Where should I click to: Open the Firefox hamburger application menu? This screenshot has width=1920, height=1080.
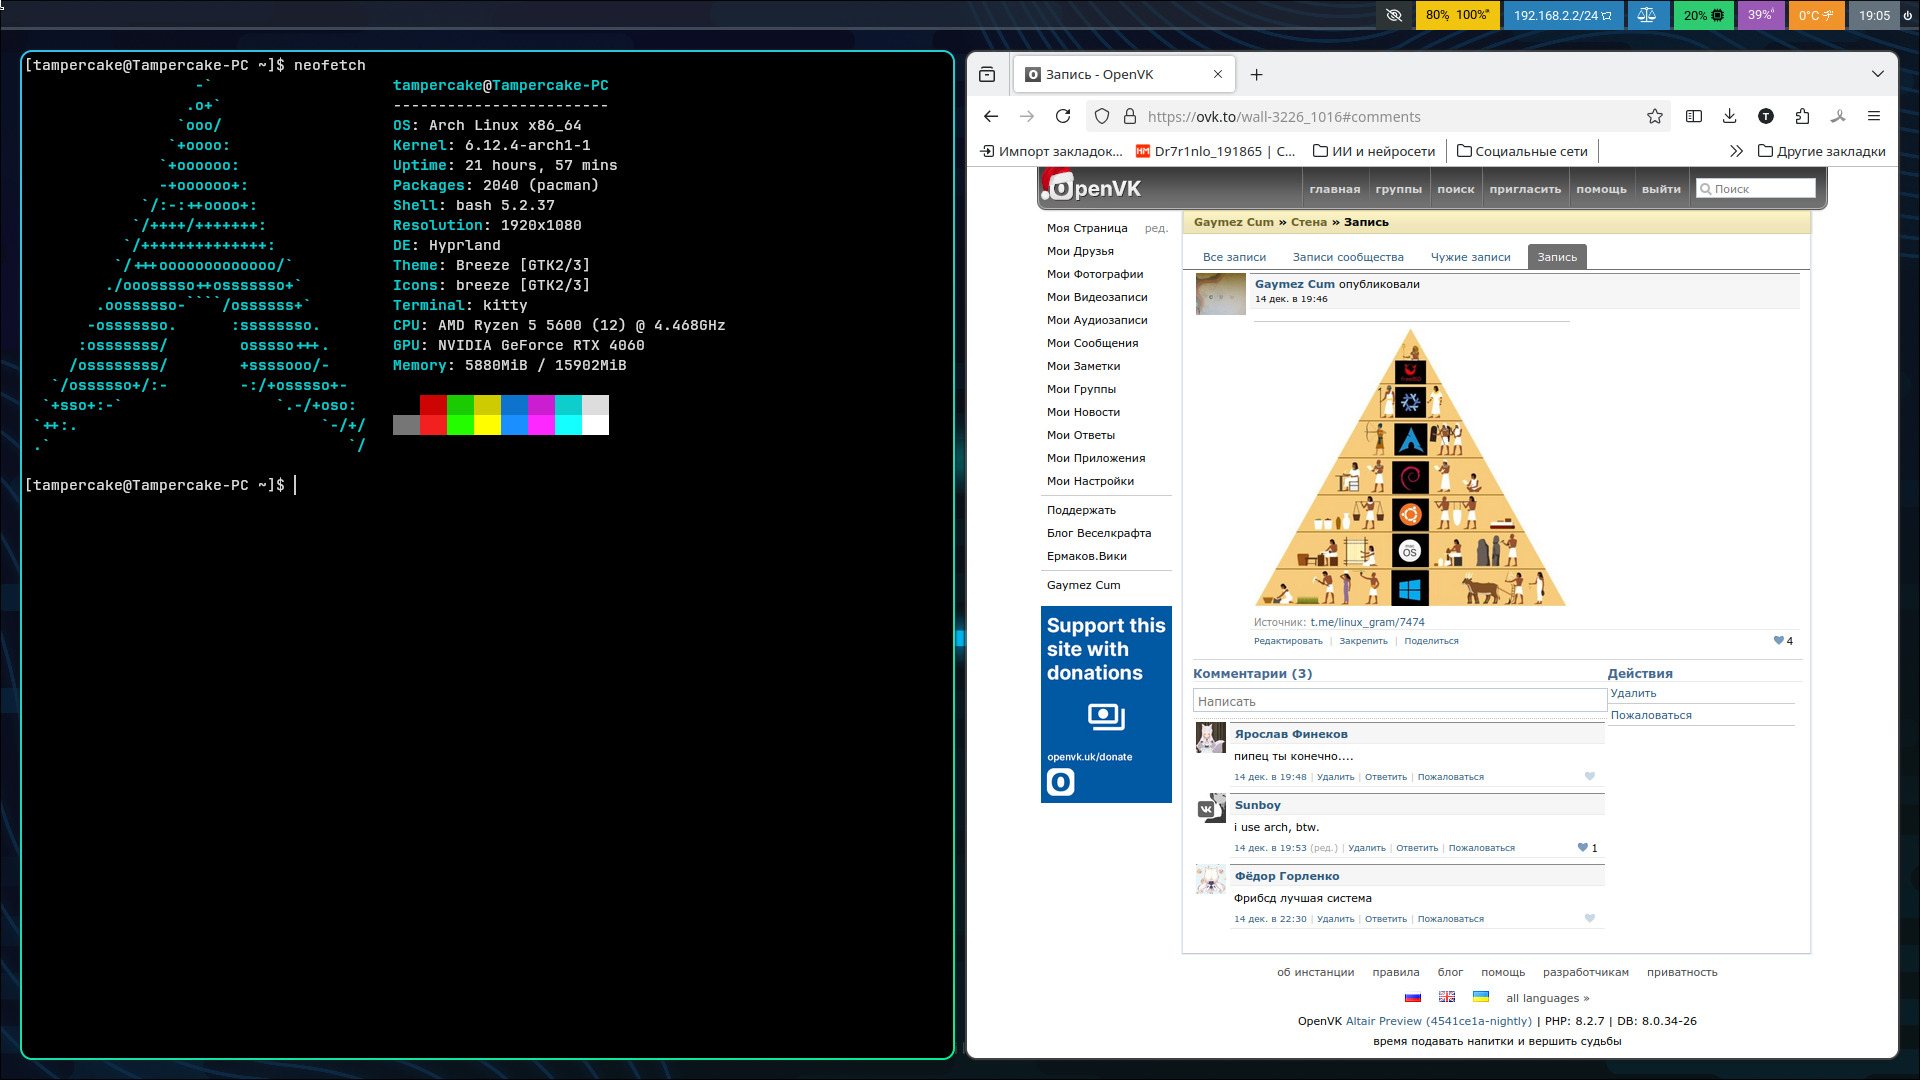(1874, 116)
